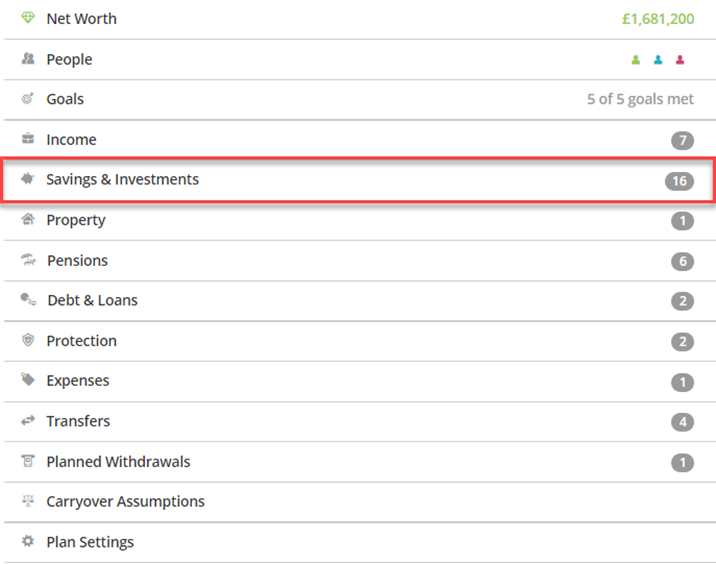
Task: Click the Property house icon
Action: click(x=28, y=219)
